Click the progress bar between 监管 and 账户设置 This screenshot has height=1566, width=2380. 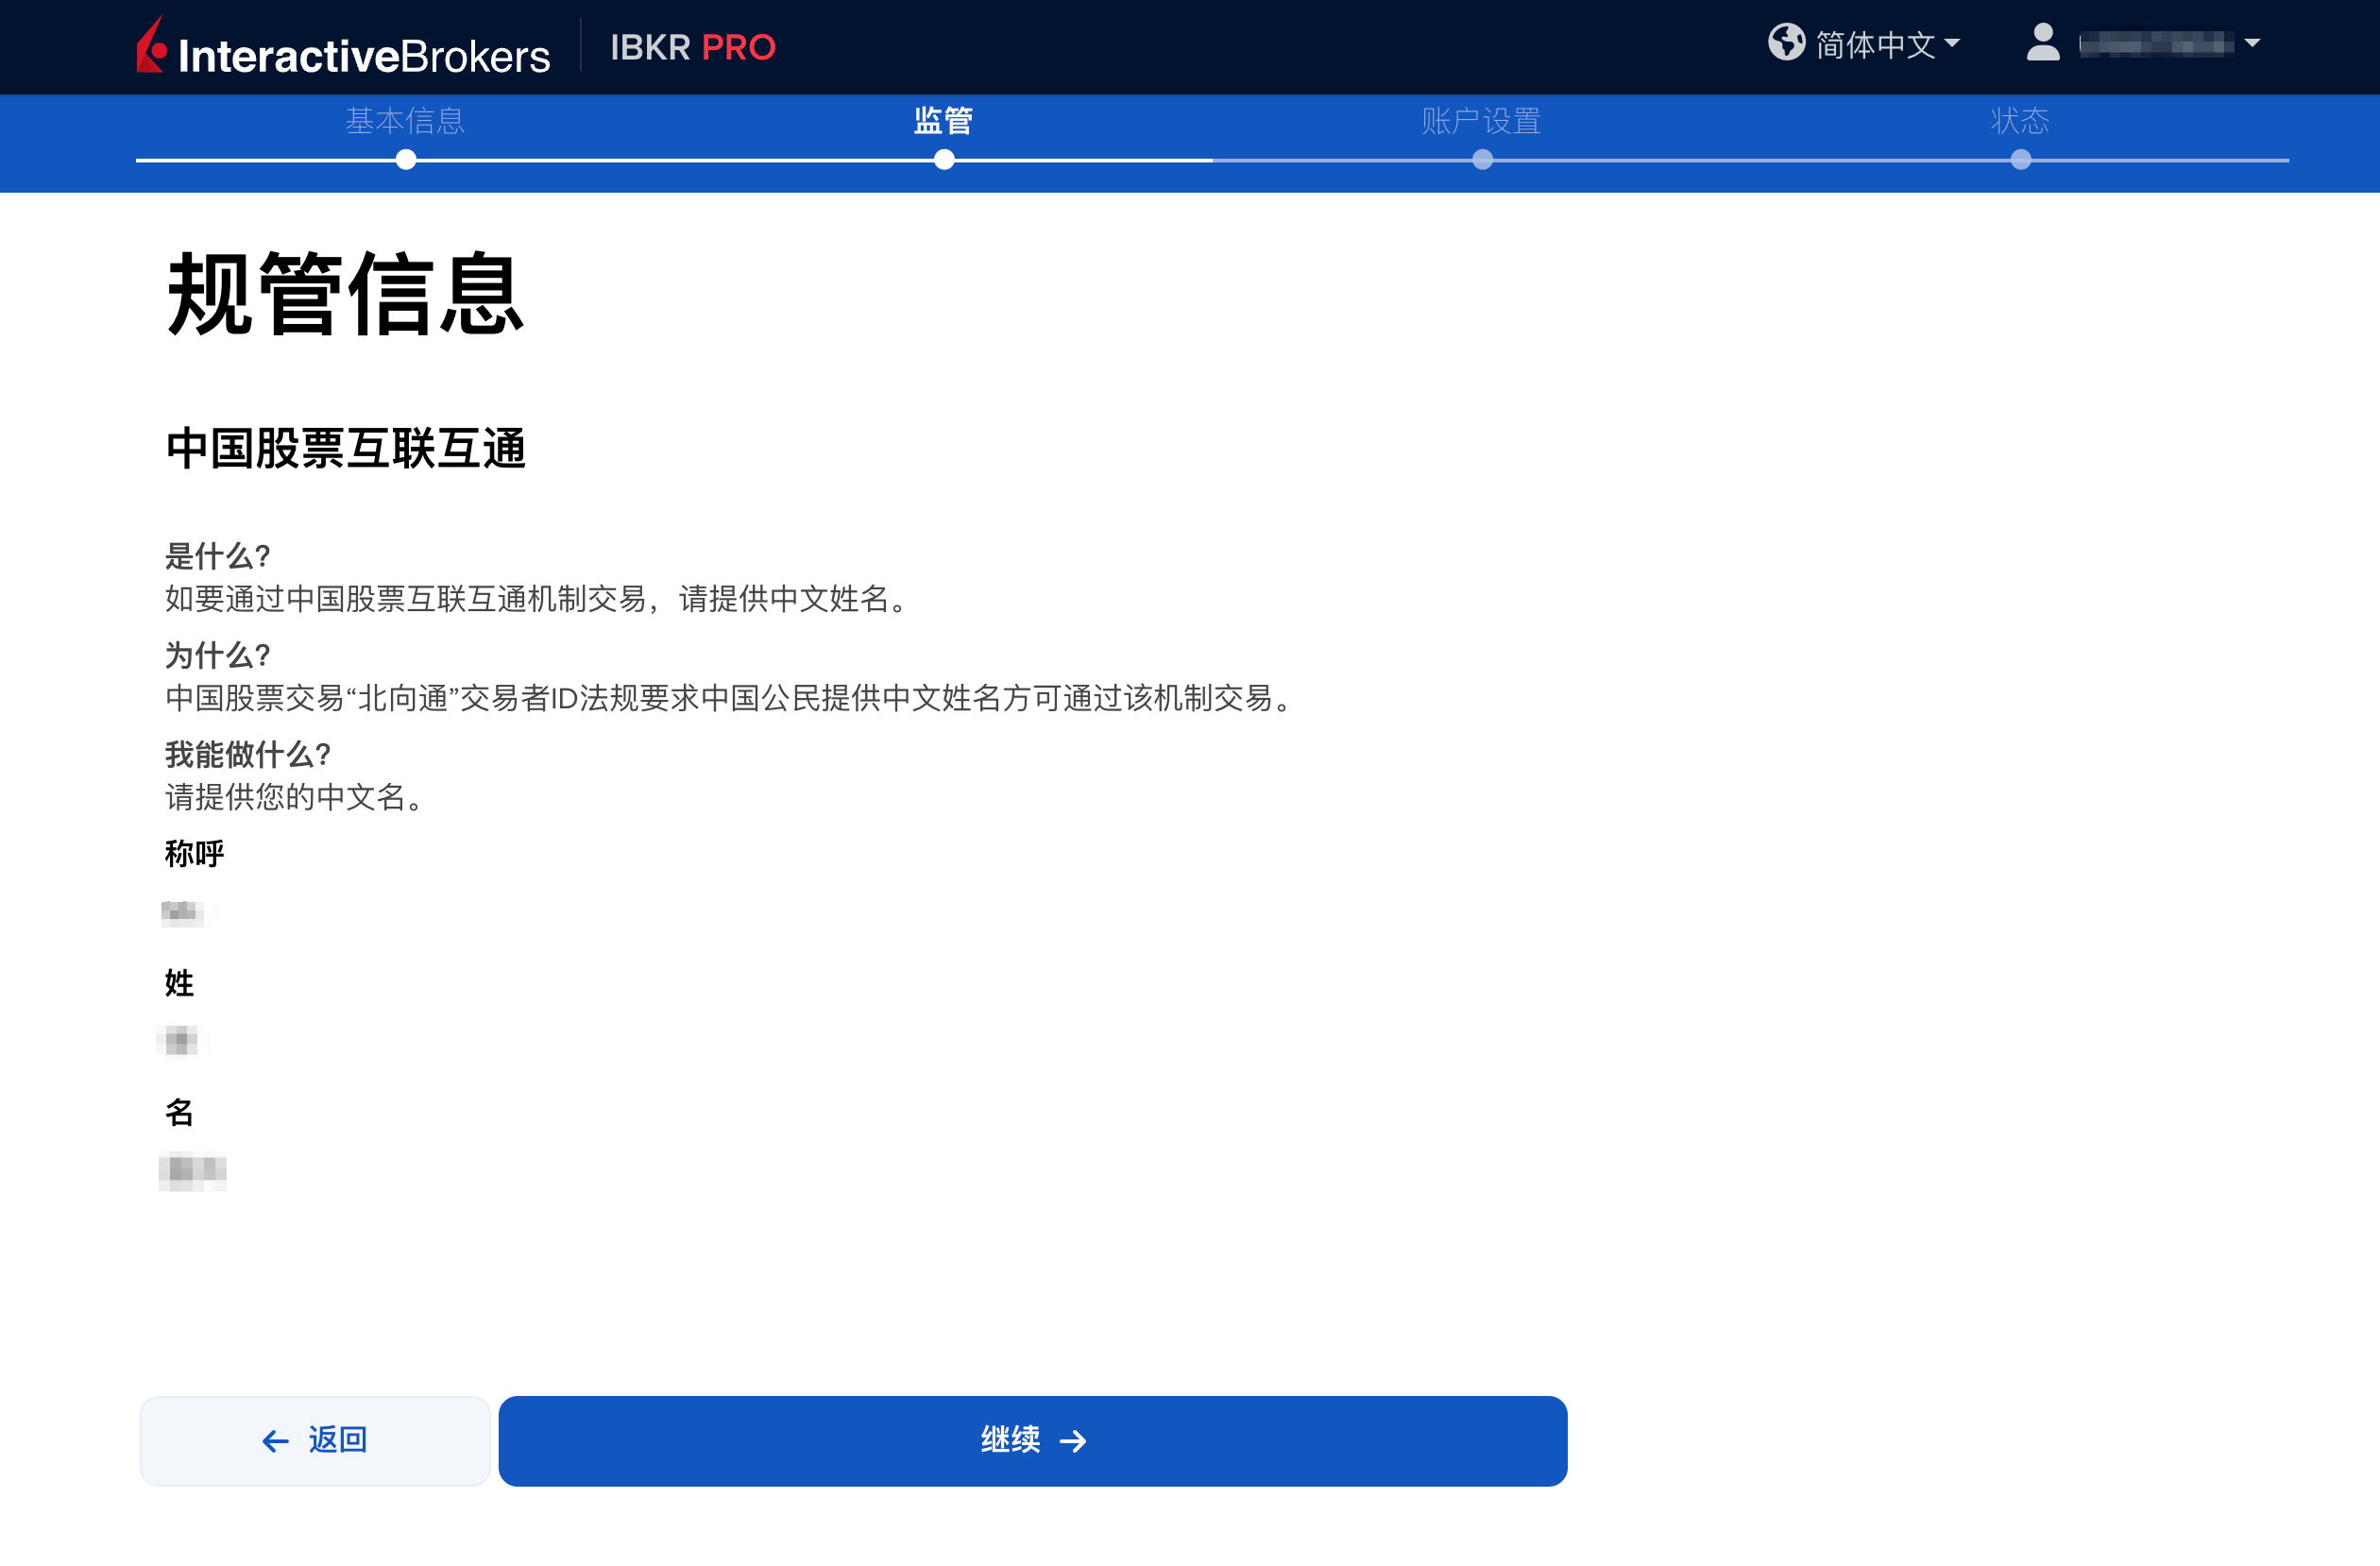1210,158
